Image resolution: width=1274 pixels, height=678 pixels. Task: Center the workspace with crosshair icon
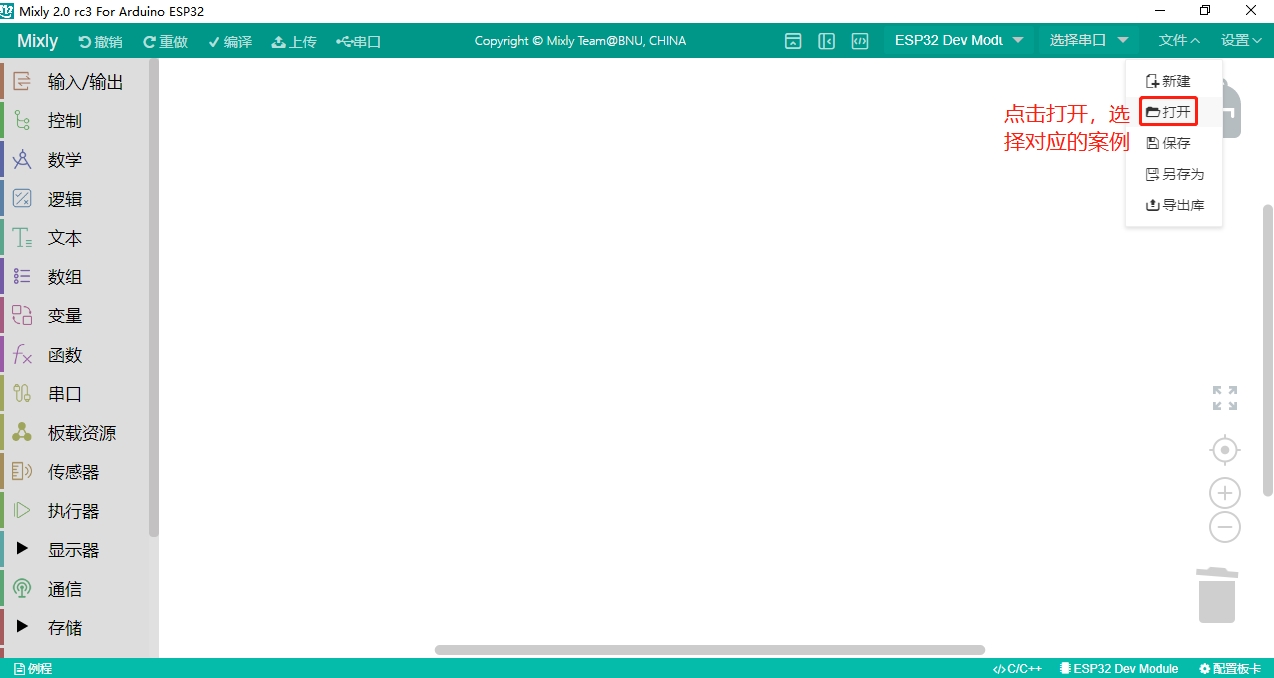pyautogui.click(x=1224, y=451)
